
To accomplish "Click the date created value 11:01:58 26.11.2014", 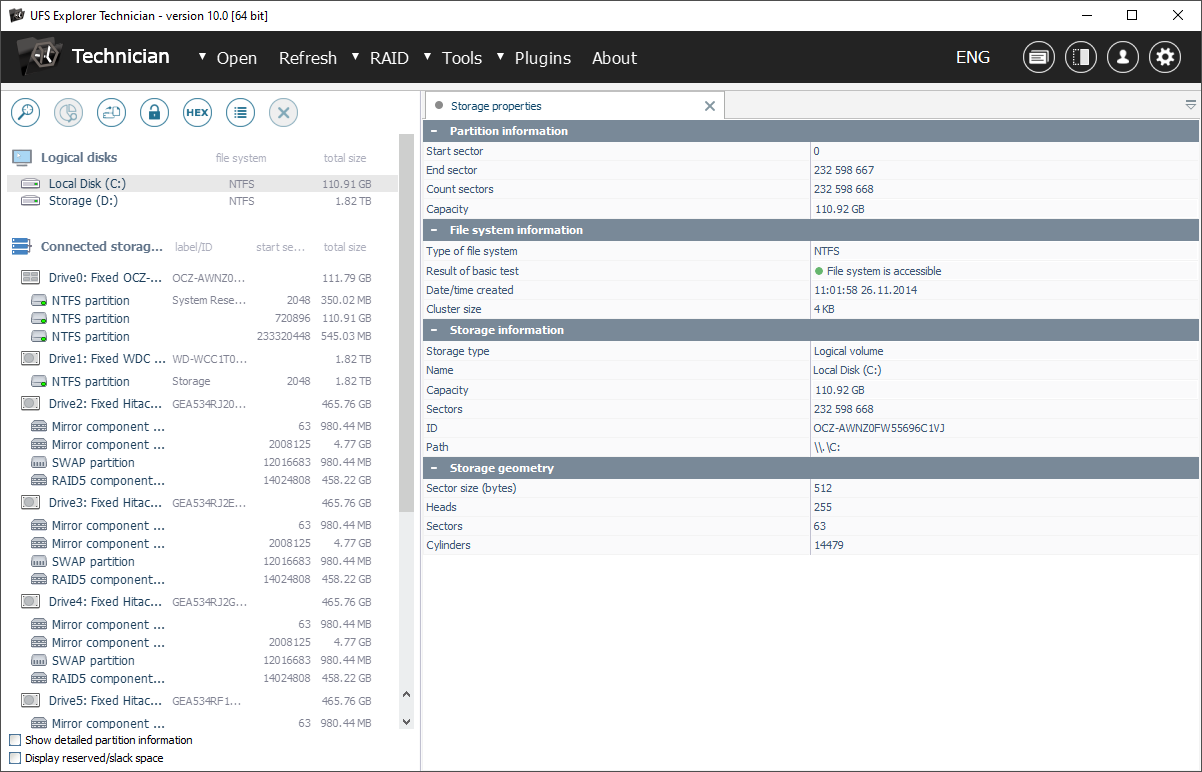I will pyautogui.click(x=865, y=290).
